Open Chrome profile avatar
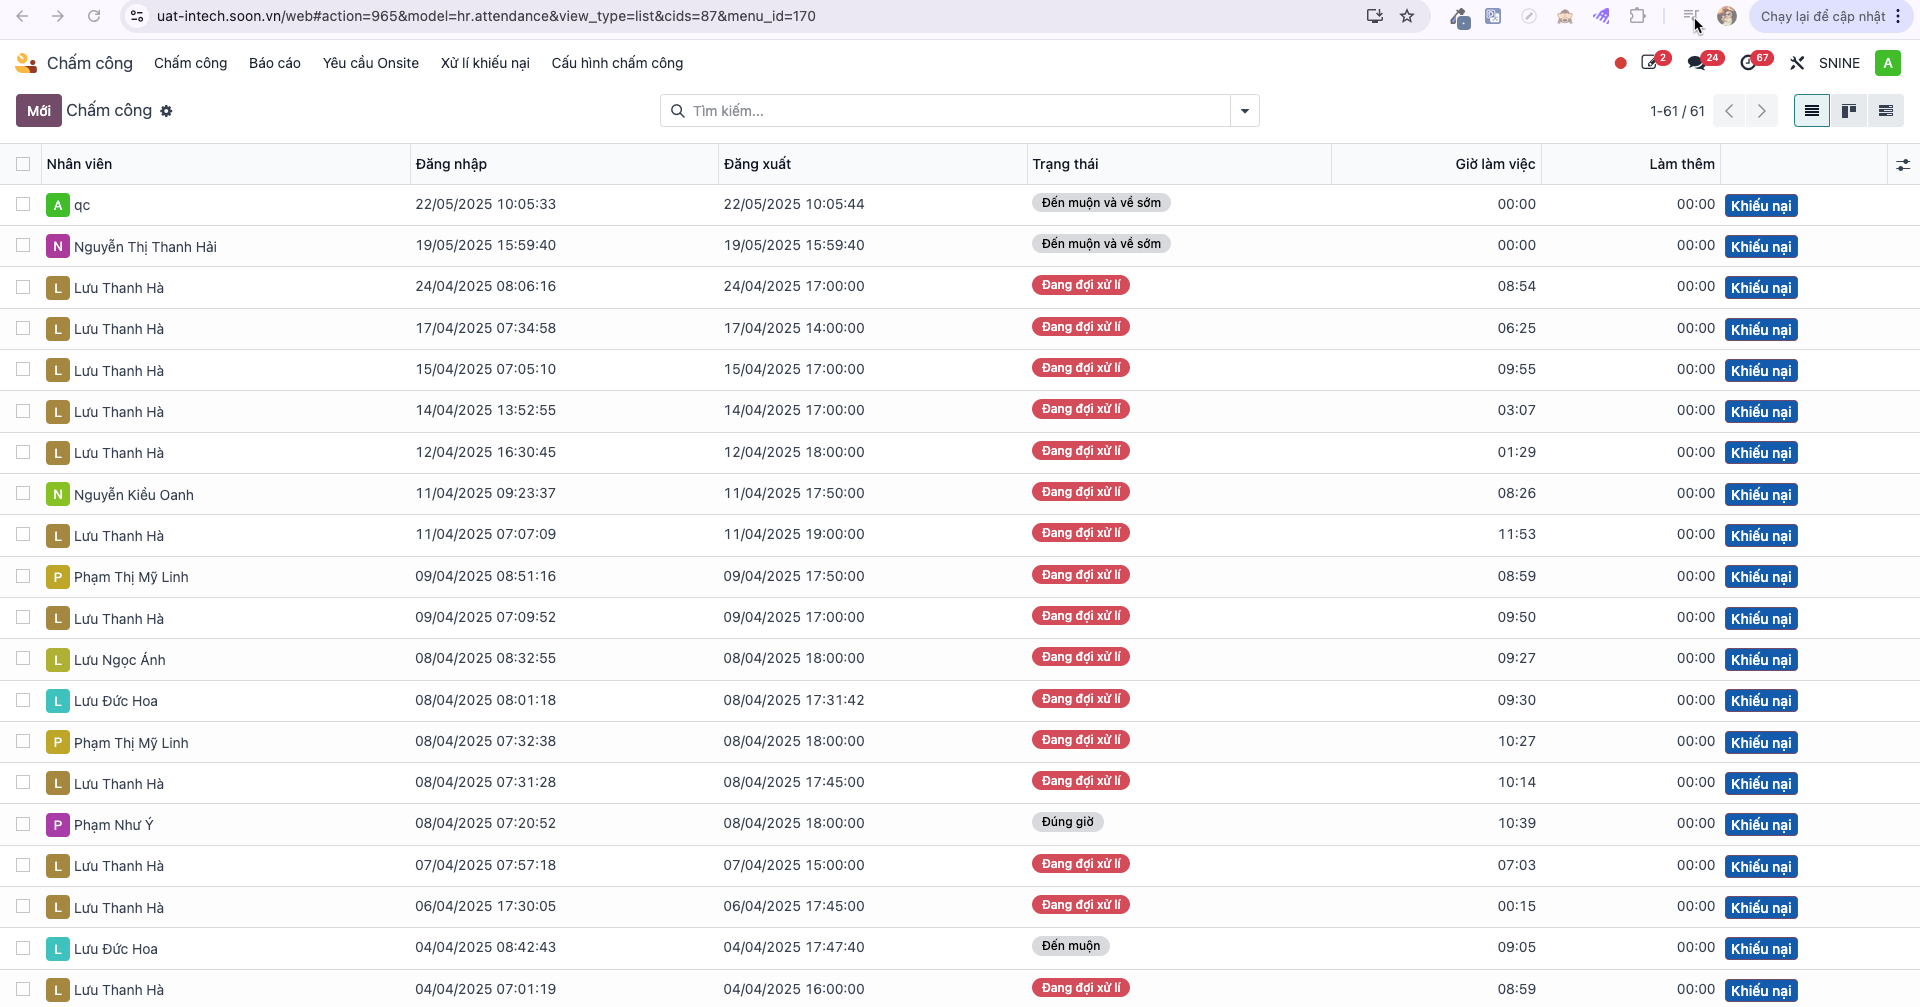This screenshot has height=1007, width=1920. point(1727,16)
